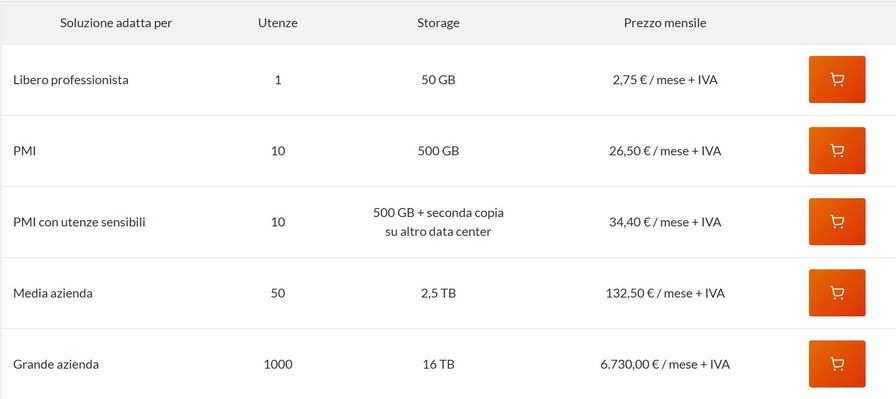Click the Storage column header
Viewport: 896px width, 399px height.
(x=438, y=23)
